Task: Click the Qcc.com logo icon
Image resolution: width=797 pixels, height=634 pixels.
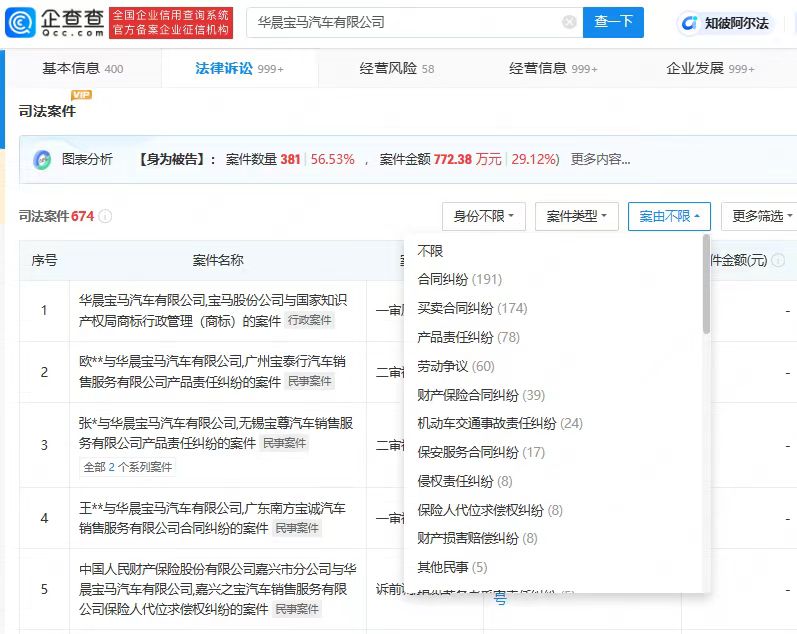Action: point(24,22)
